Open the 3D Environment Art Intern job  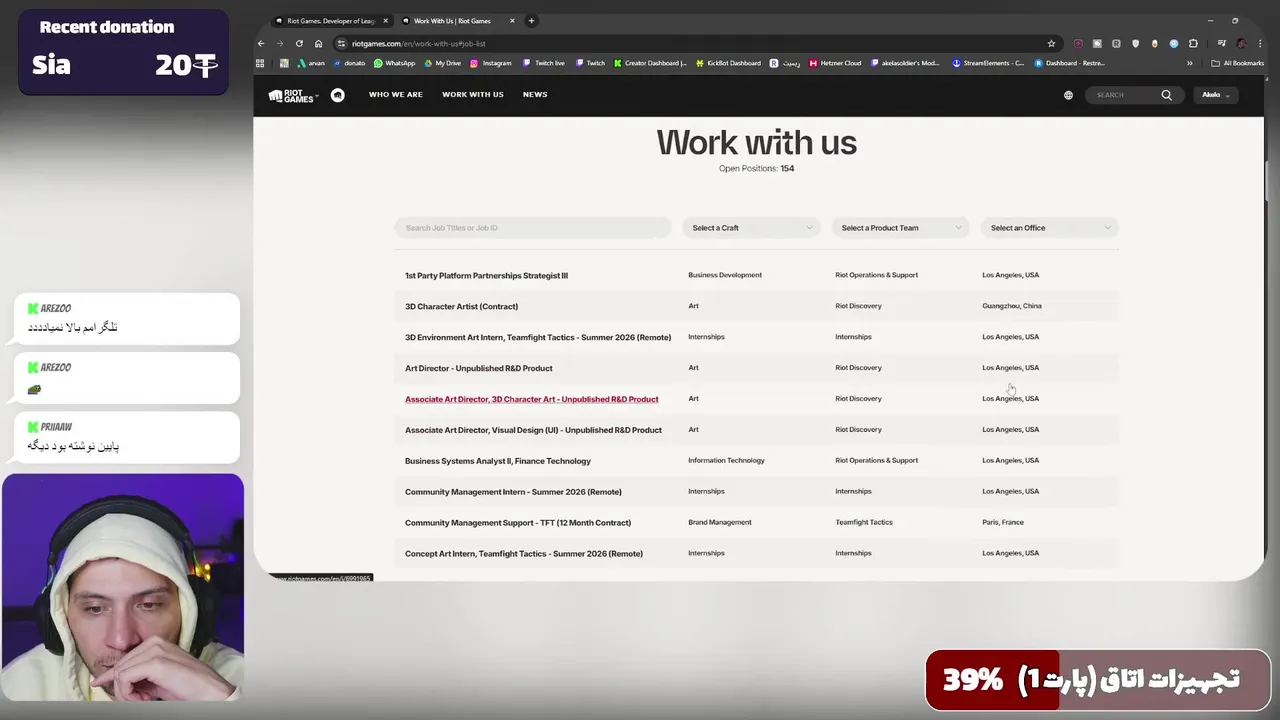coord(538,337)
